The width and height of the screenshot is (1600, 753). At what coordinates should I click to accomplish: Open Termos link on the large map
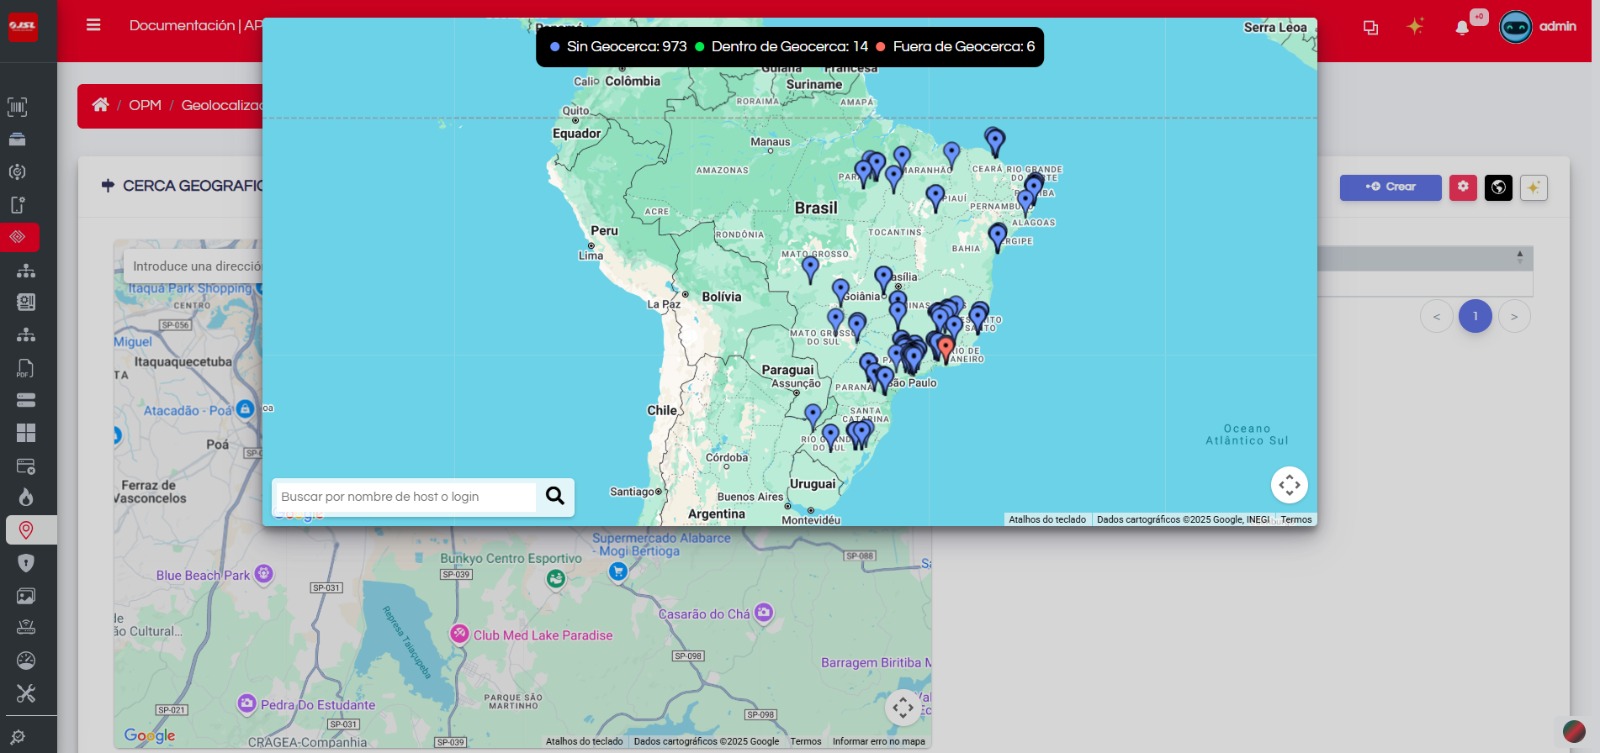click(x=1296, y=520)
